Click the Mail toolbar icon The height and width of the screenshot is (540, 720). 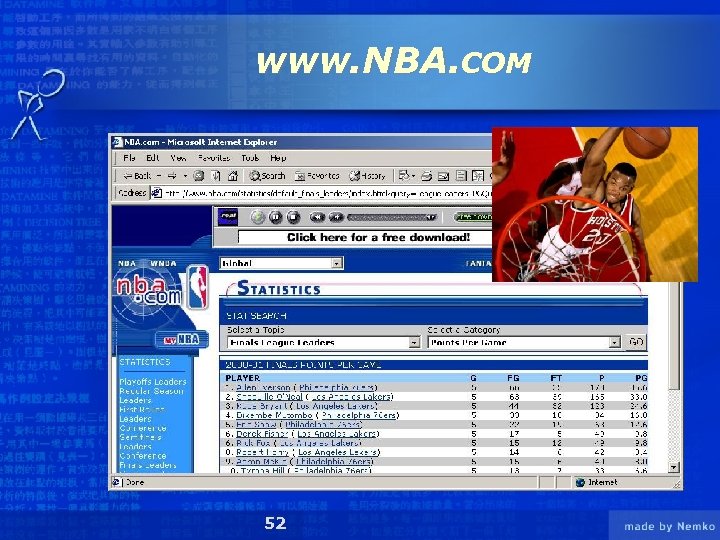404,175
